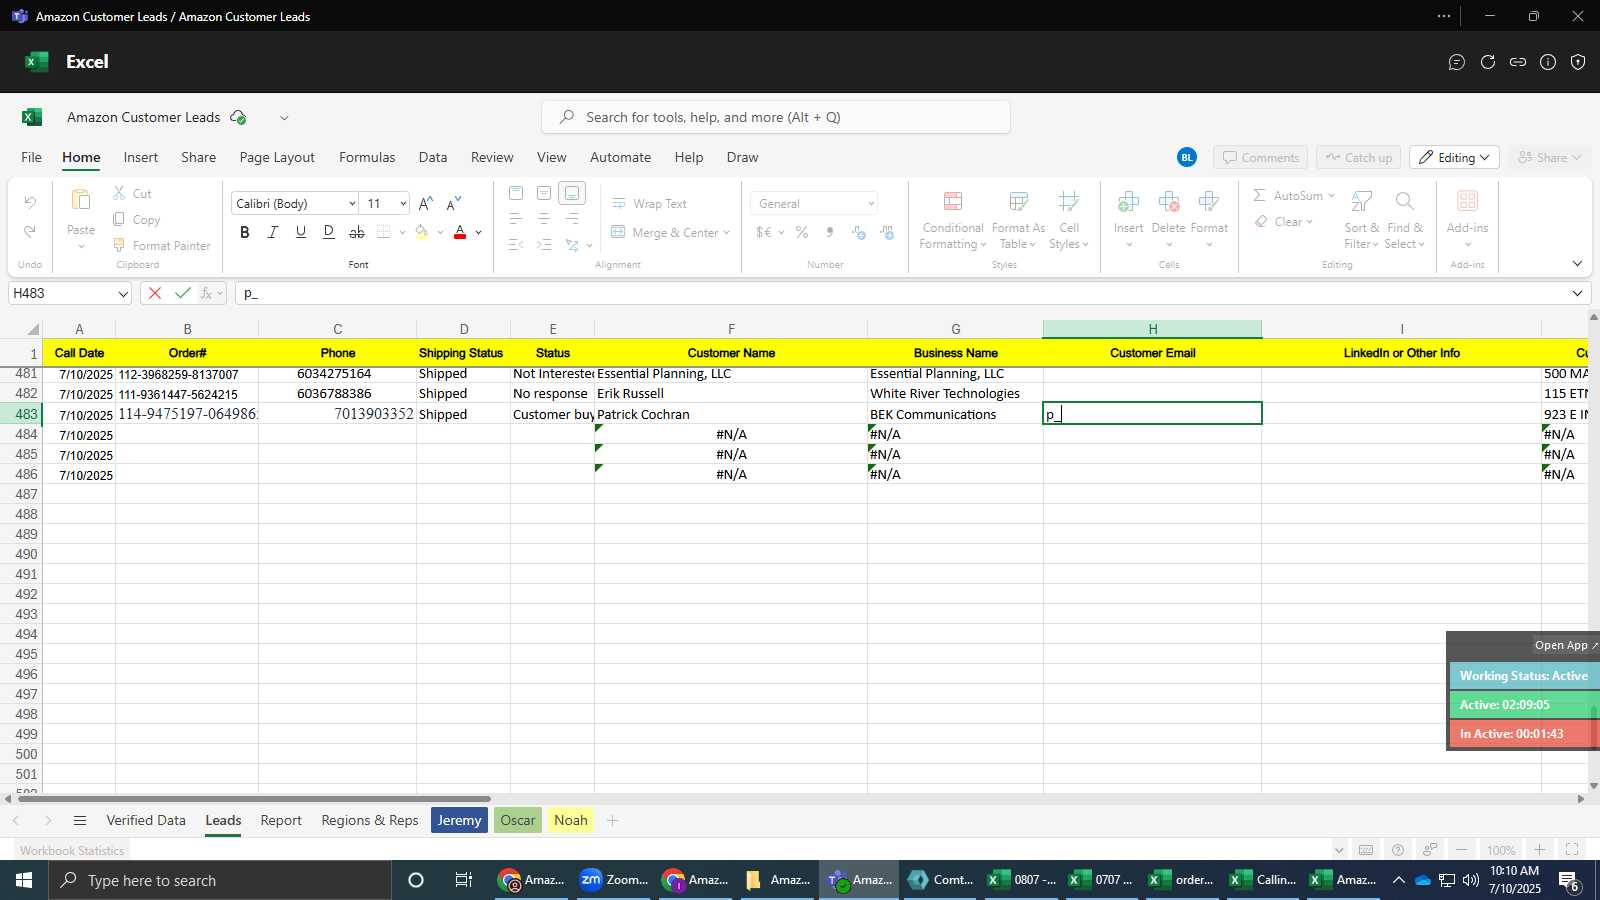Confirm the entry with the checkmark
1600x900 pixels.
[x=182, y=293]
